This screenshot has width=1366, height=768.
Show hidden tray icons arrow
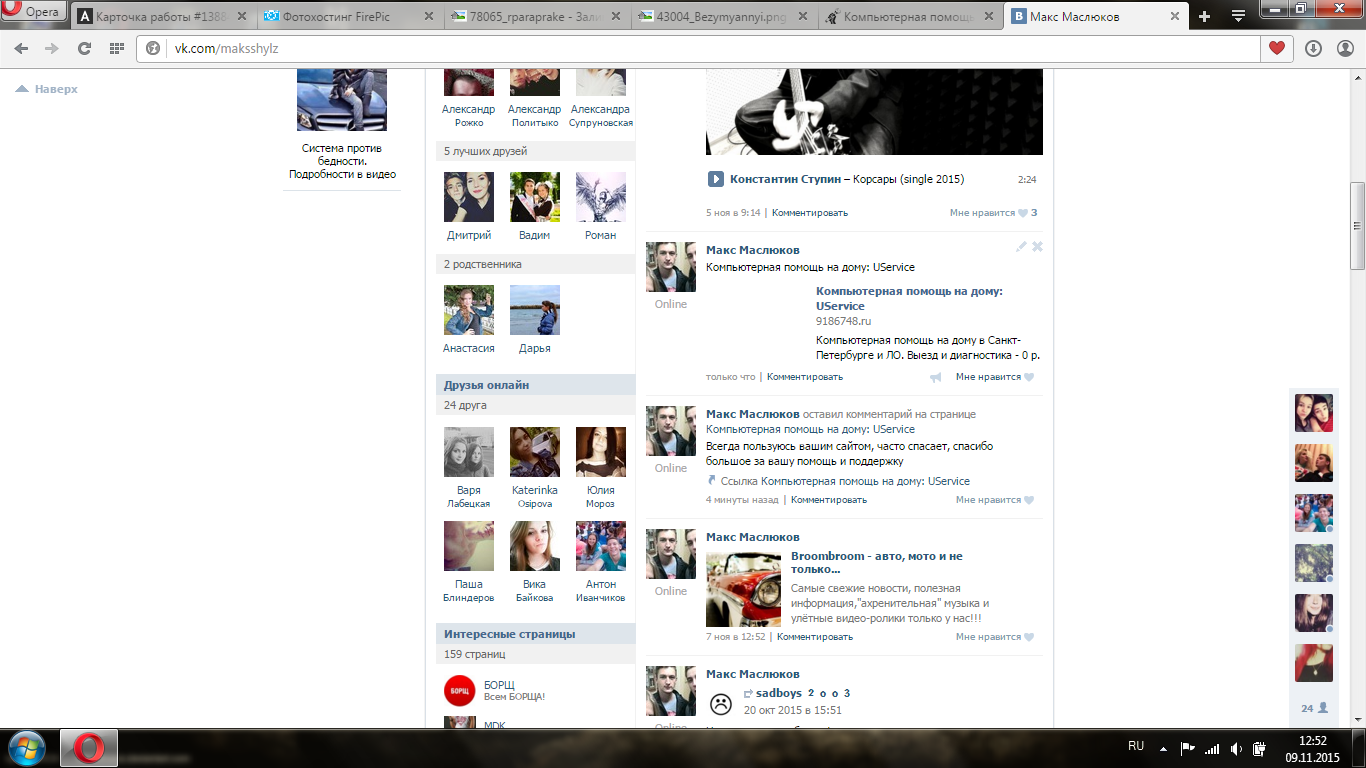[1163, 748]
